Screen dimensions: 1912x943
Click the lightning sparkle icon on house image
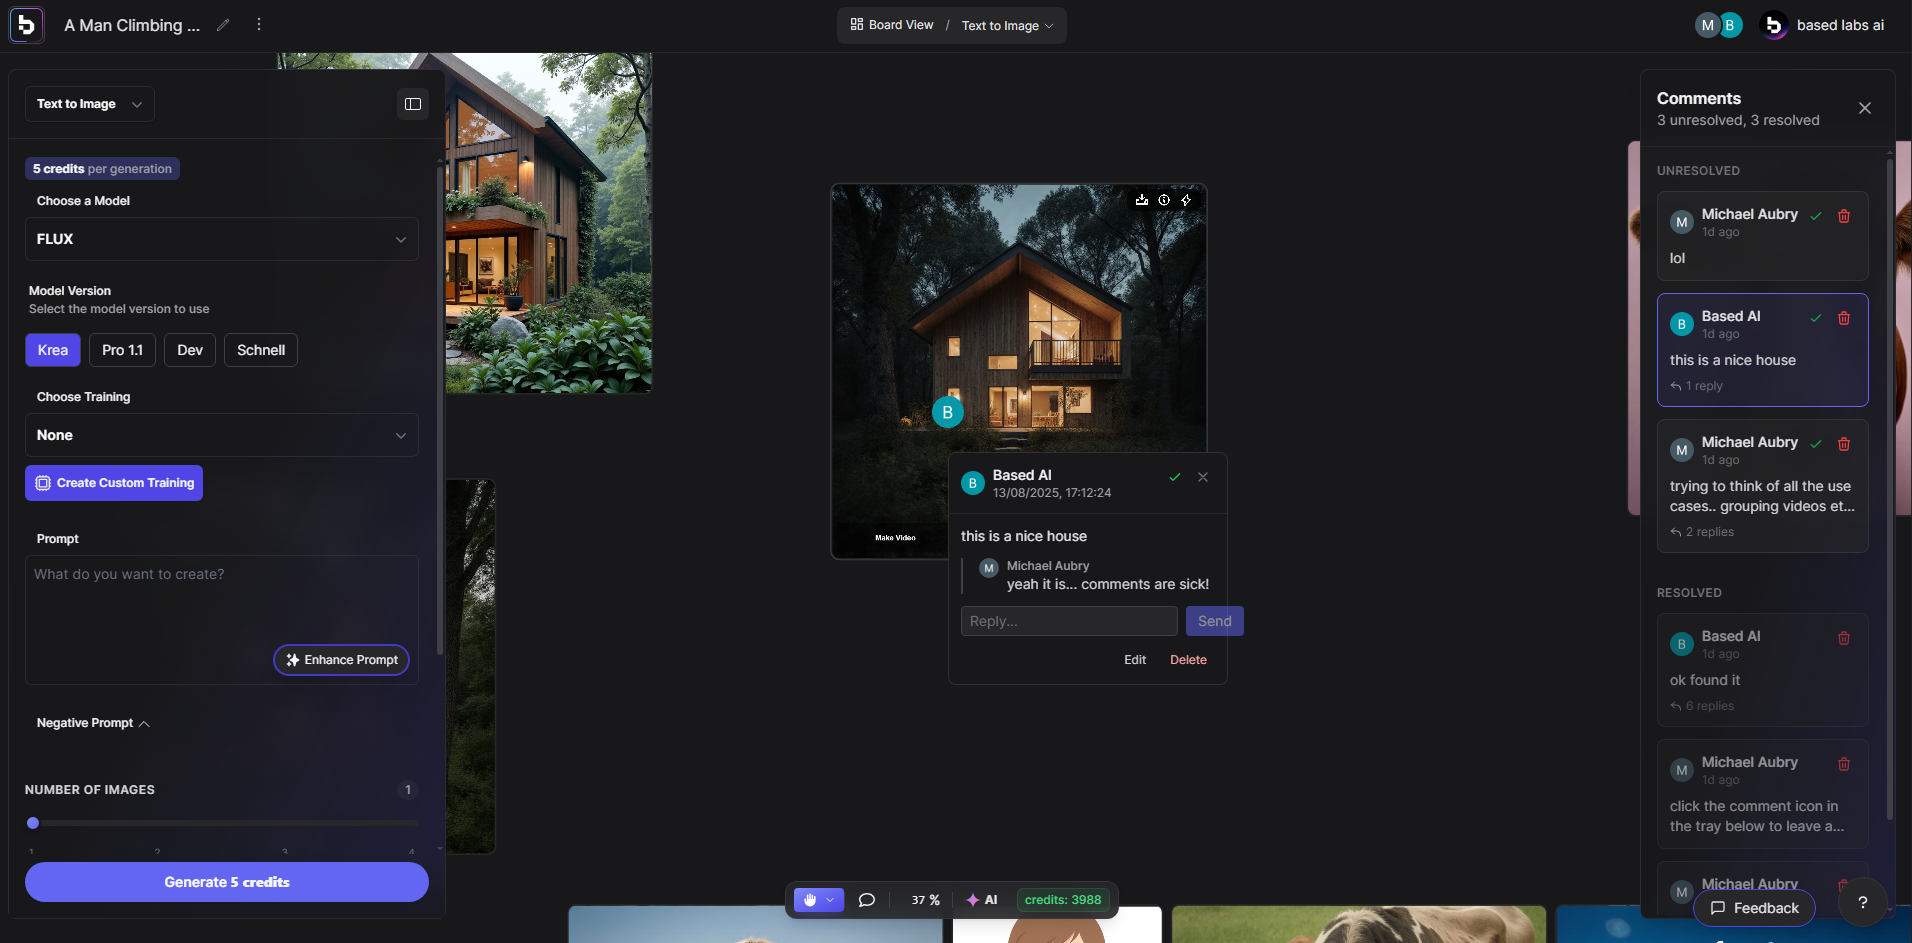click(1186, 200)
